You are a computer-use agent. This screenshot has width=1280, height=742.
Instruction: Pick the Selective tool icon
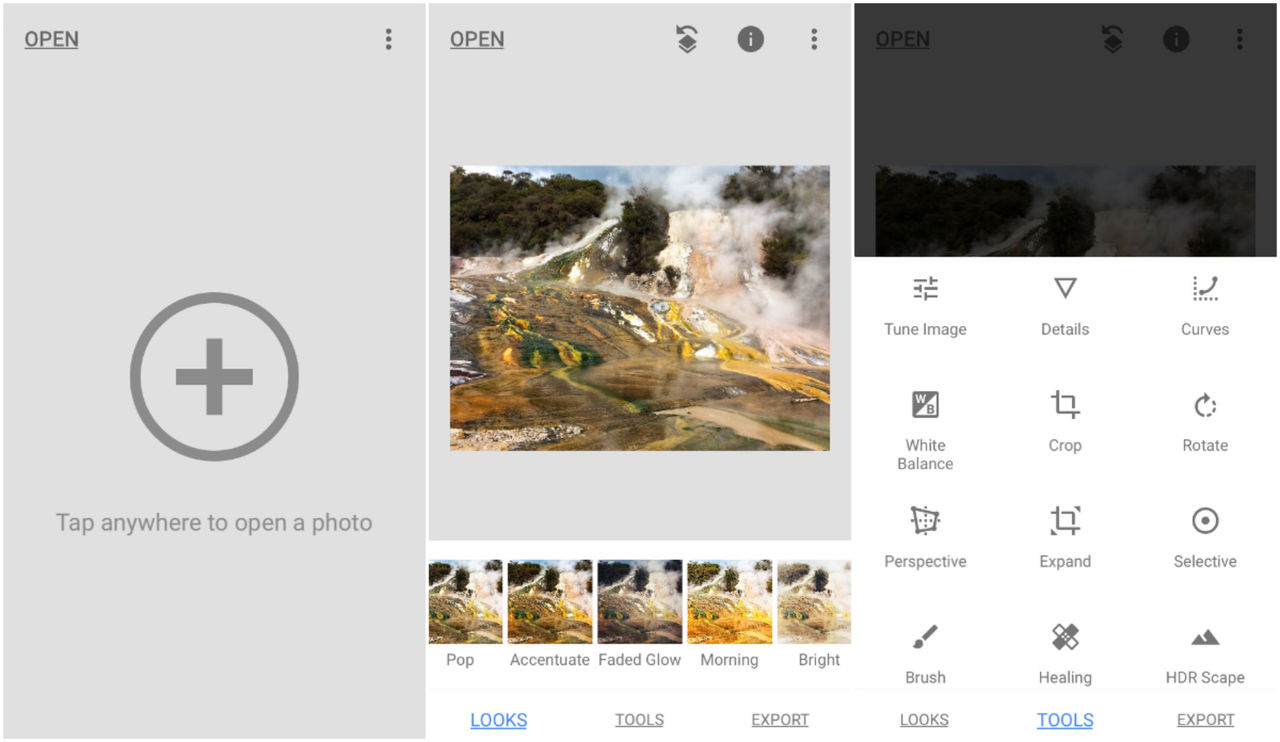point(1205,521)
